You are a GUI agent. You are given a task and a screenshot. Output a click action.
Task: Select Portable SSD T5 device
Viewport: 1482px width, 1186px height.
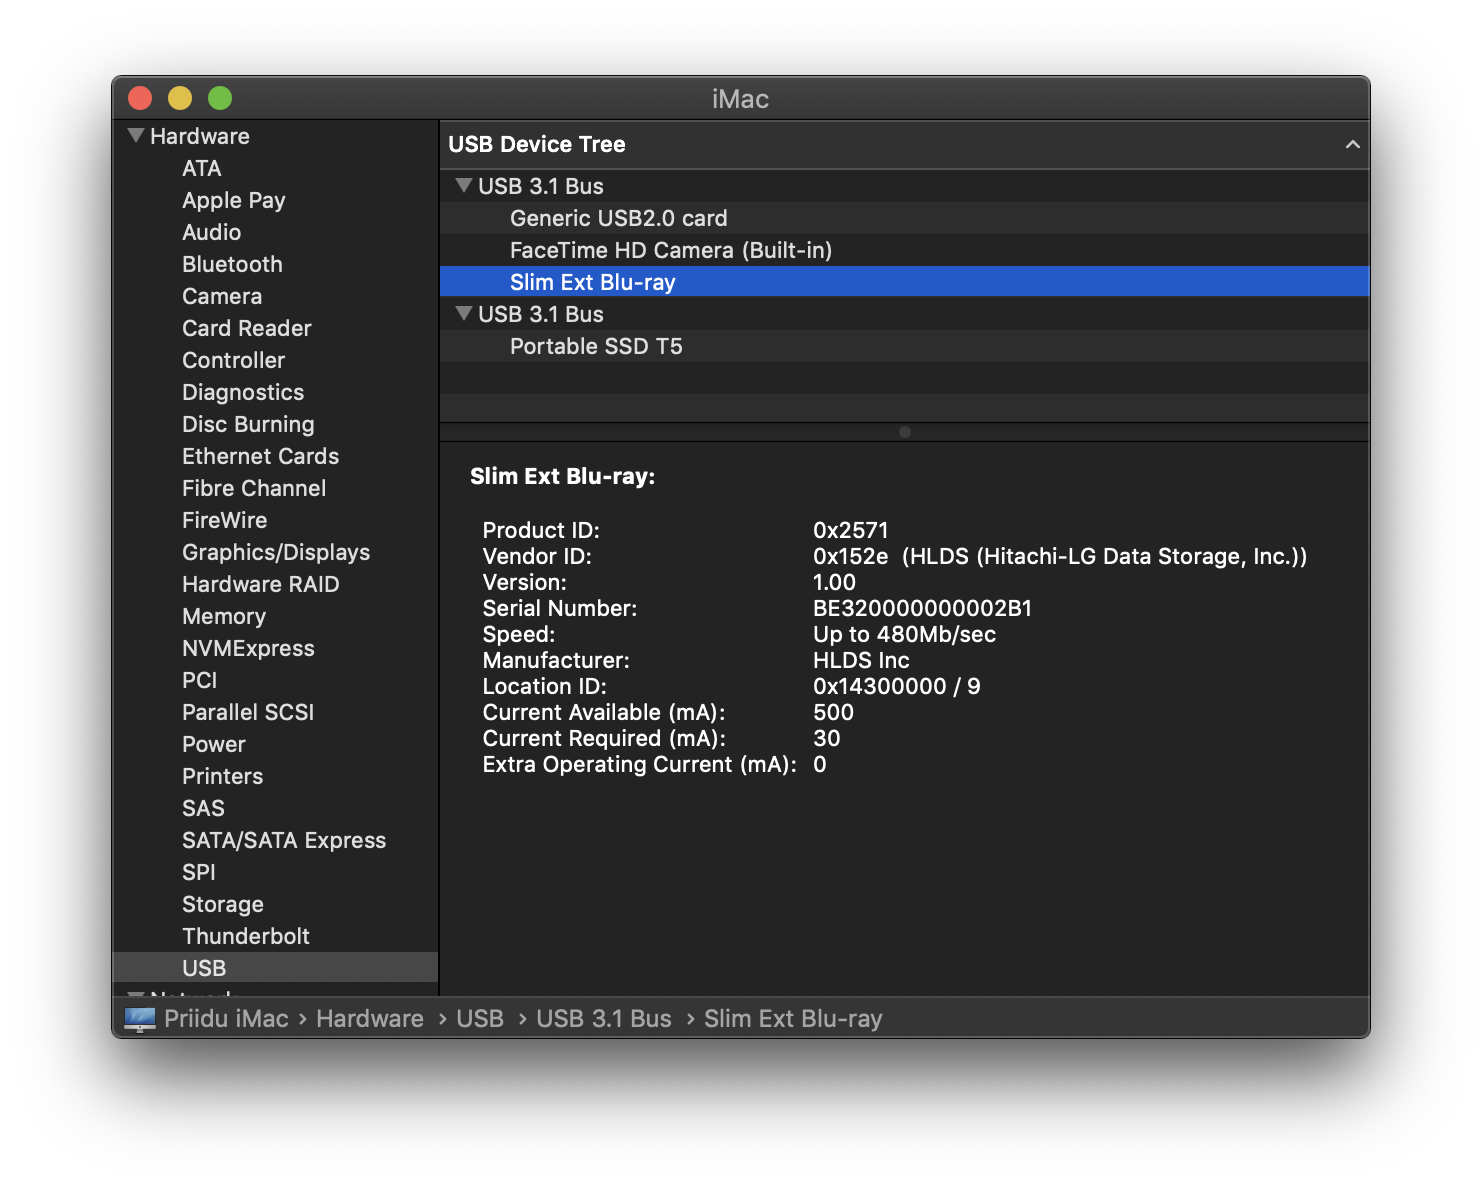point(904,346)
